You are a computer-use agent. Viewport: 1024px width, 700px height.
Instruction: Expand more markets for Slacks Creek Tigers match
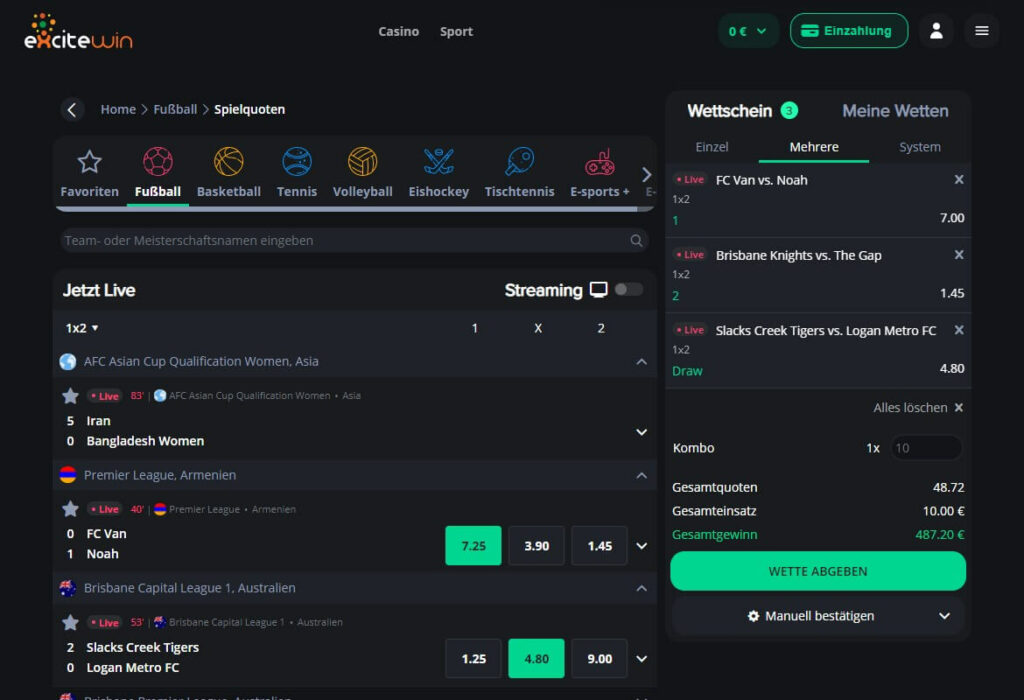click(641, 658)
